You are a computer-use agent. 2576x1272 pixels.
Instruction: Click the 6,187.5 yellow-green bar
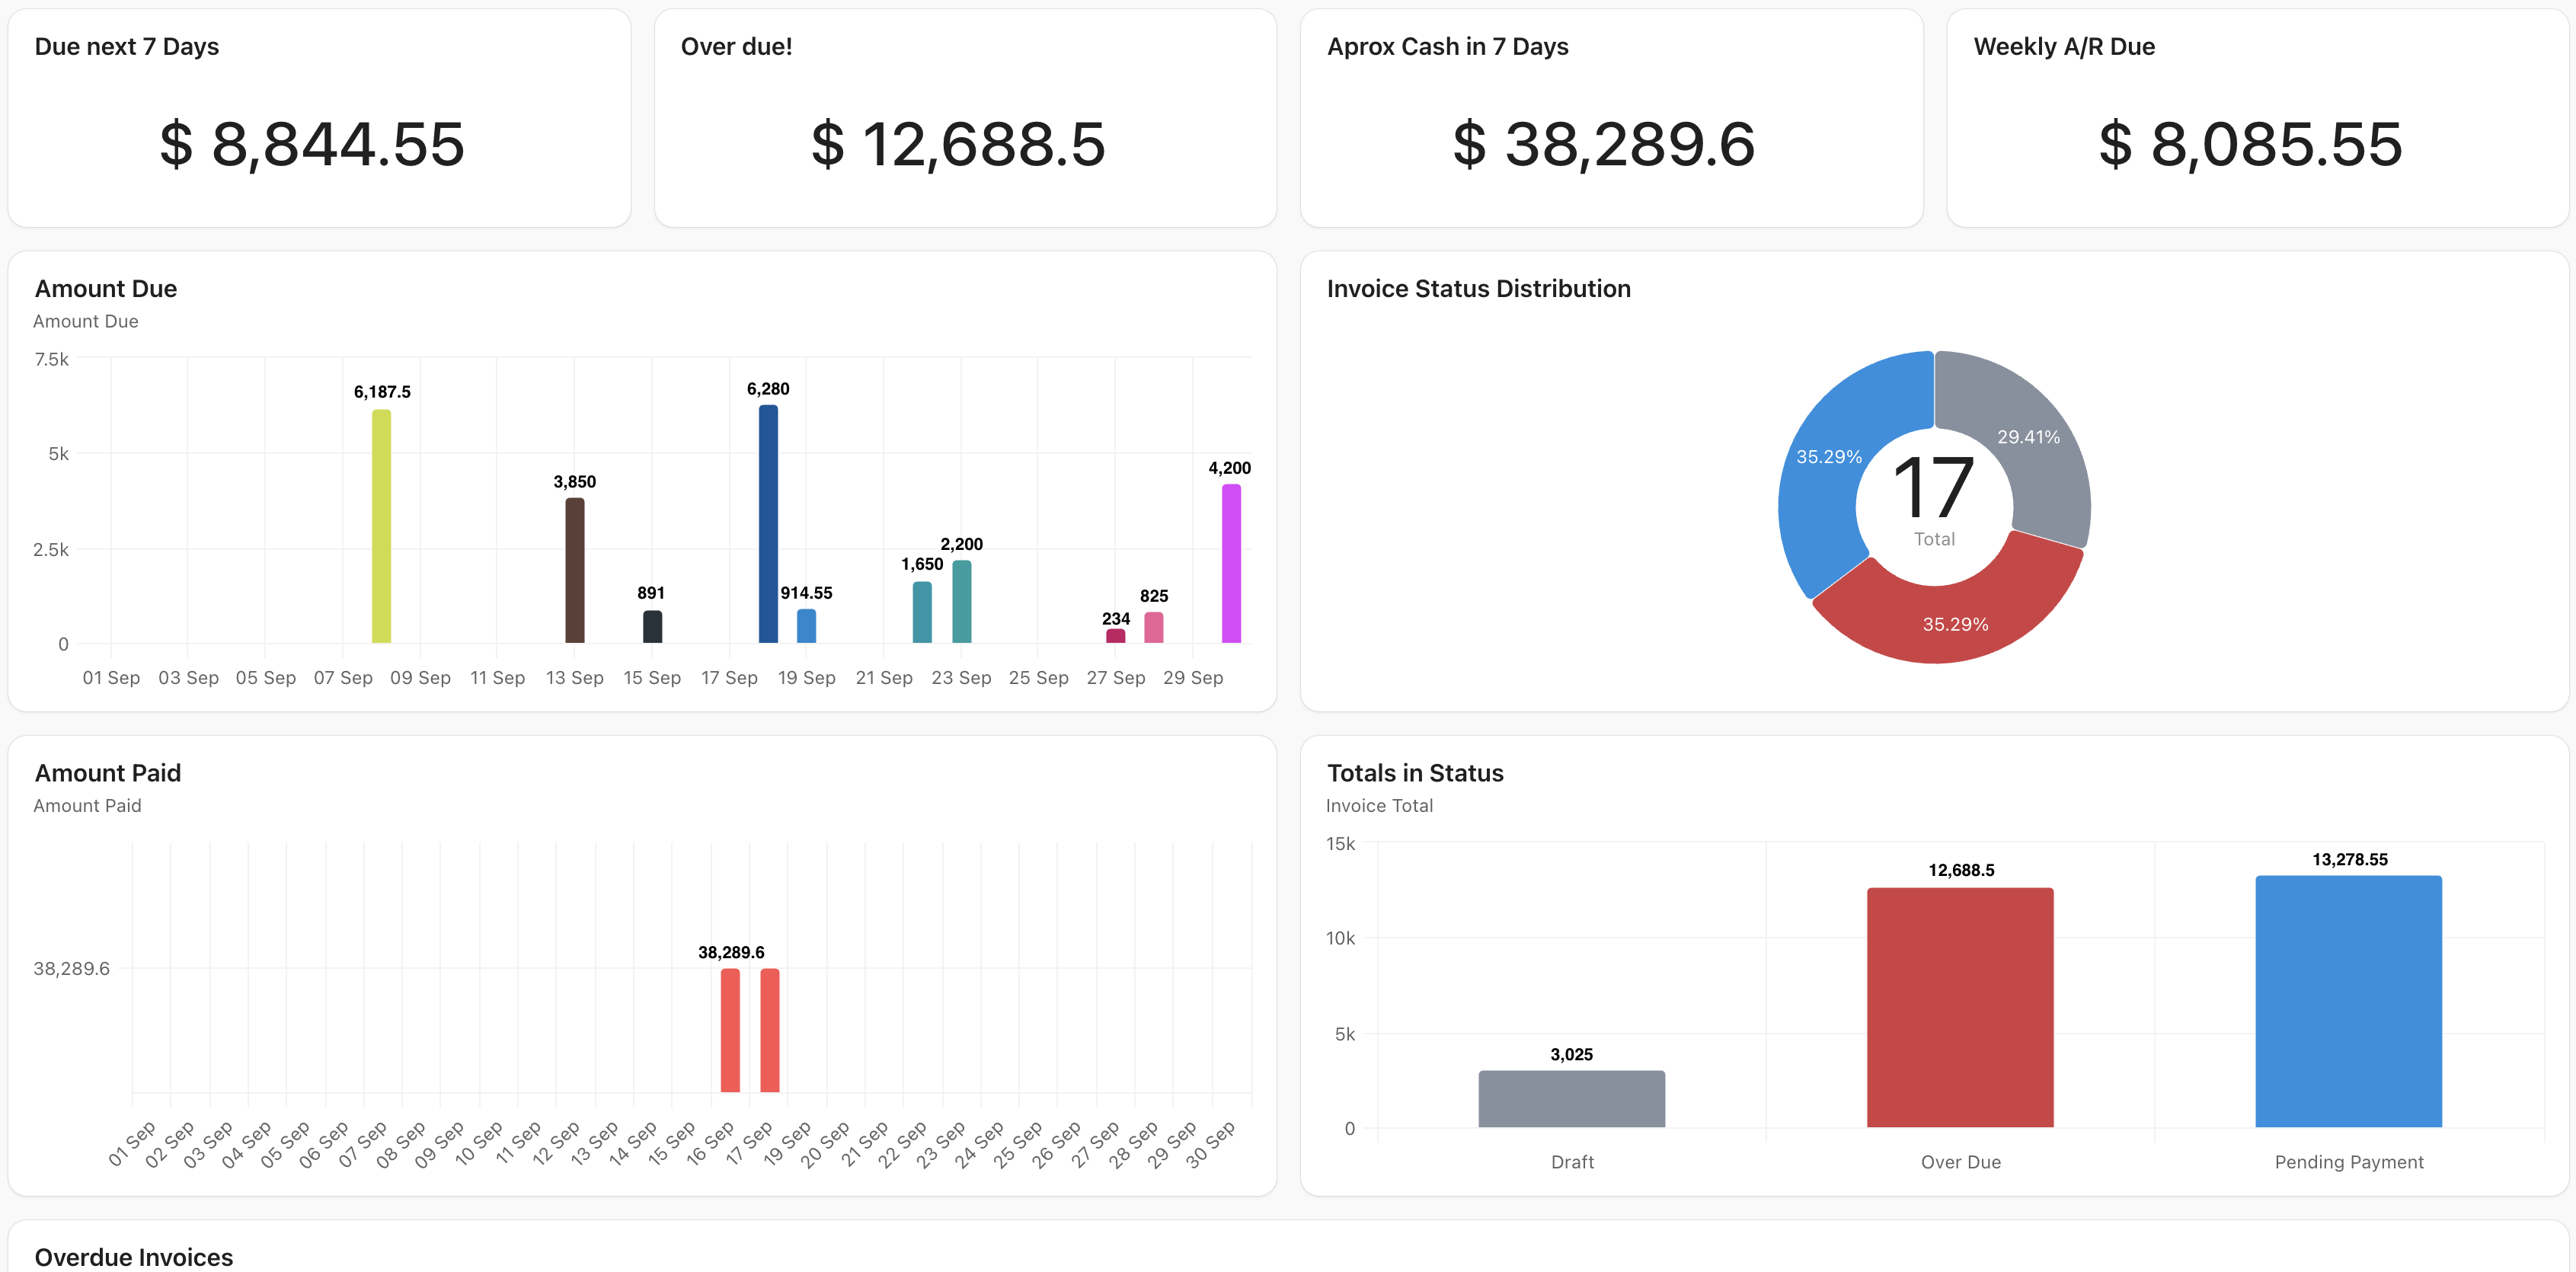pos(381,527)
